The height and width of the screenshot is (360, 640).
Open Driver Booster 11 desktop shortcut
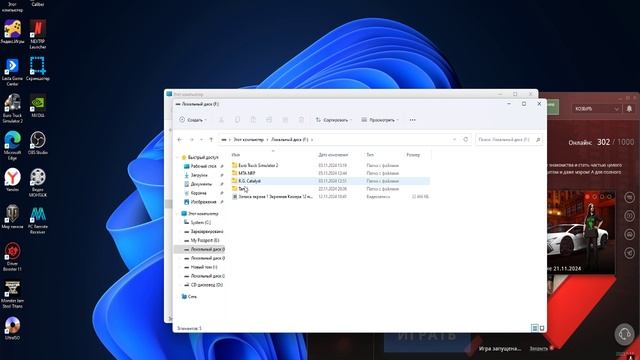[x=12, y=257]
